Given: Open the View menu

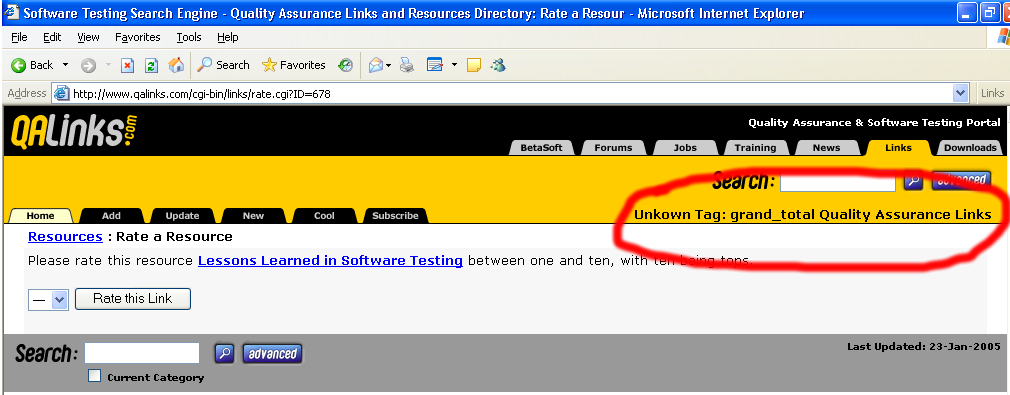Looking at the screenshot, I should click(88, 37).
